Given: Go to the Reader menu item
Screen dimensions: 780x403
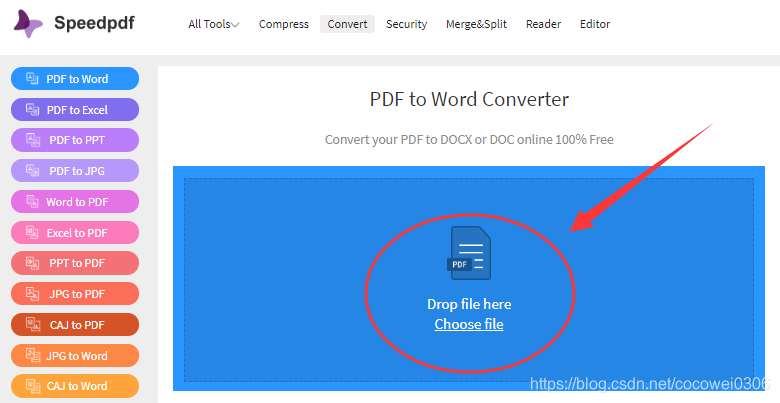Looking at the screenshot, I should click(x=543, y=24).
